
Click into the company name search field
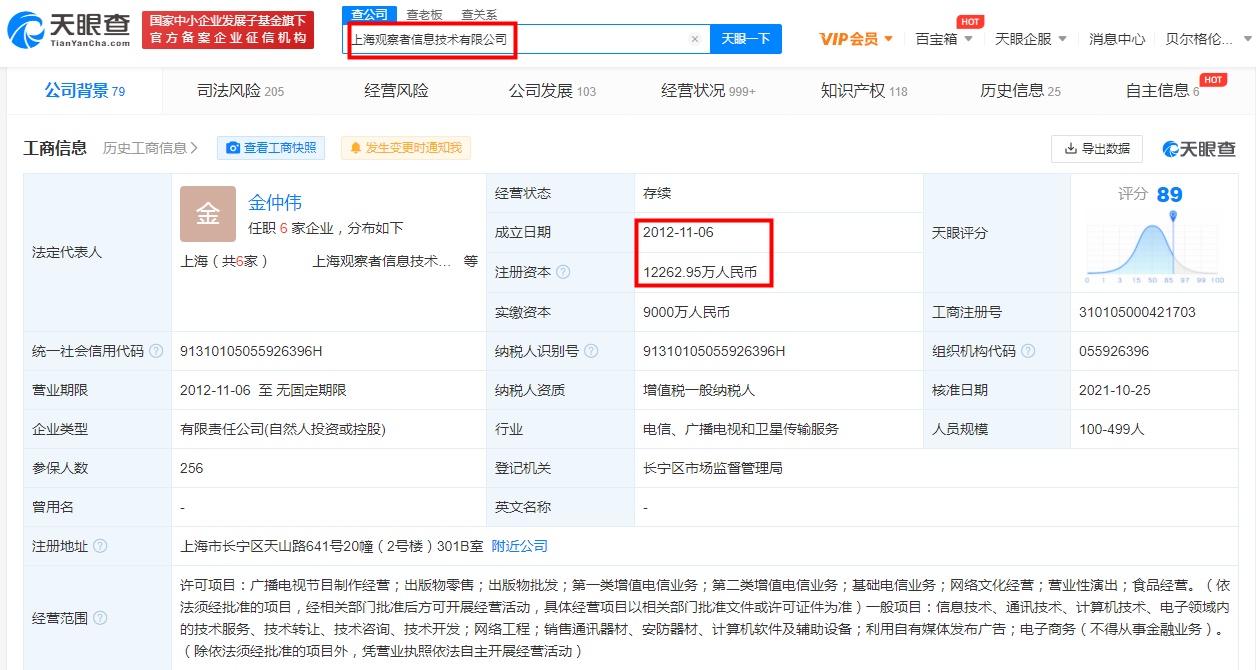coord(515,39)
